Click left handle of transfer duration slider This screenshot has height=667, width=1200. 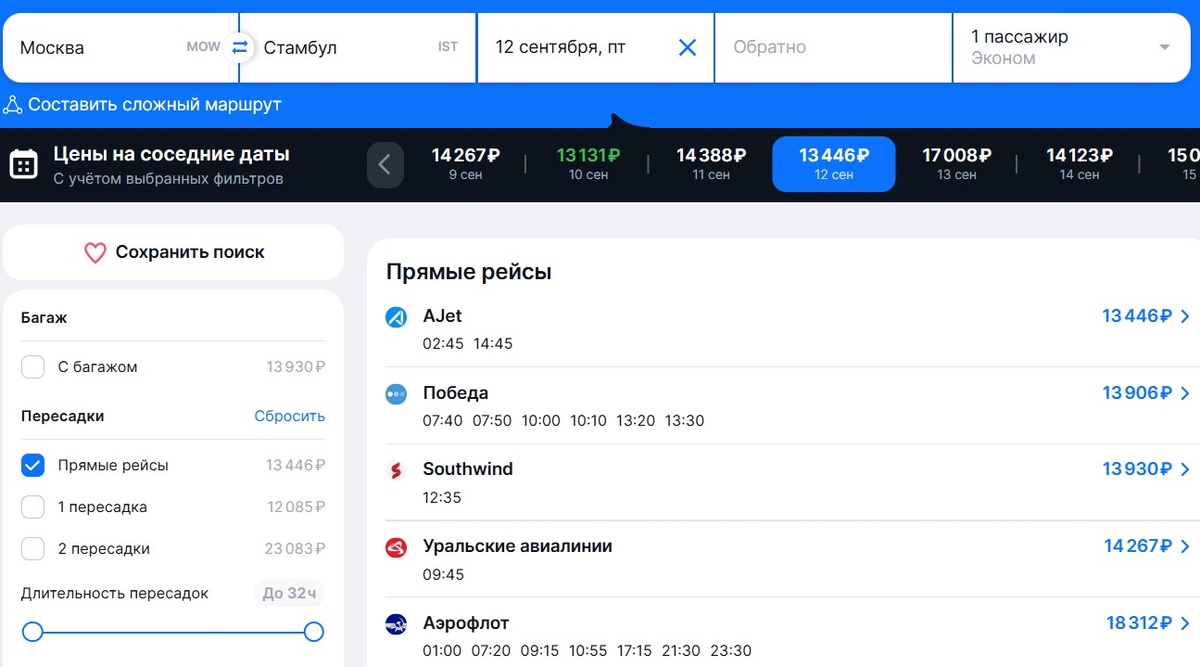[x=33, y=632]
